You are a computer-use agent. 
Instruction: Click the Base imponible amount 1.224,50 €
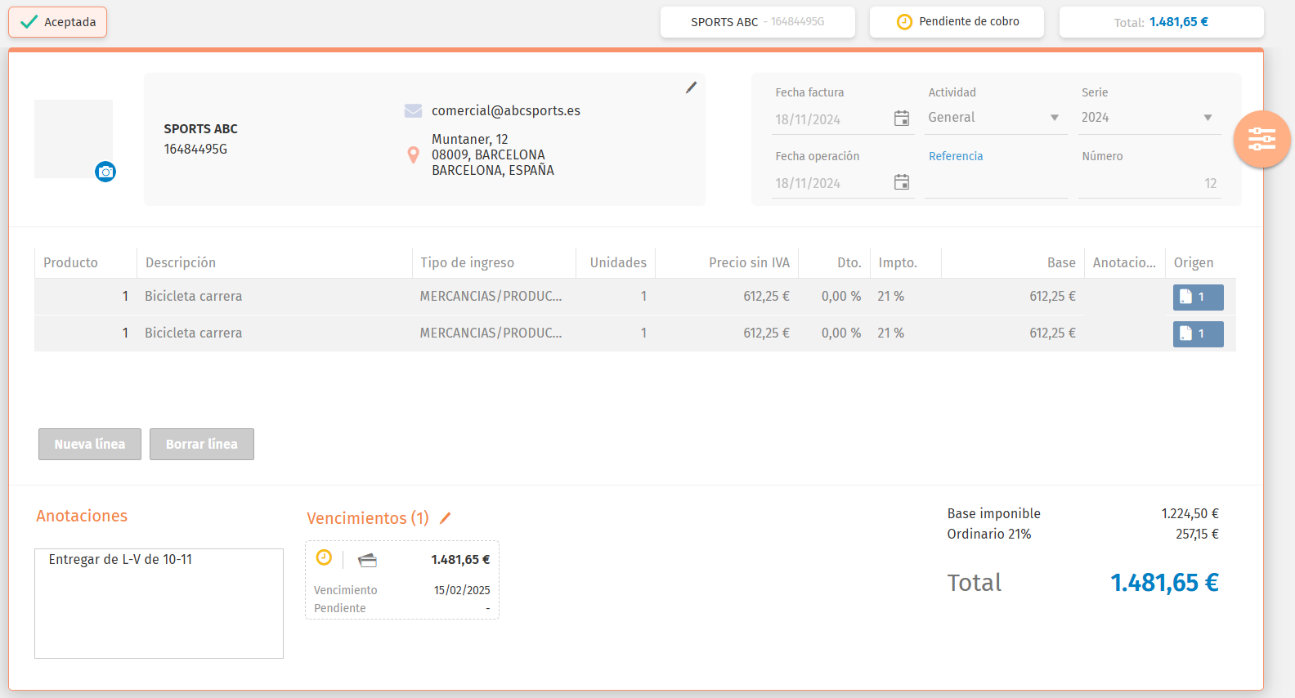[x=1190, y=514]
